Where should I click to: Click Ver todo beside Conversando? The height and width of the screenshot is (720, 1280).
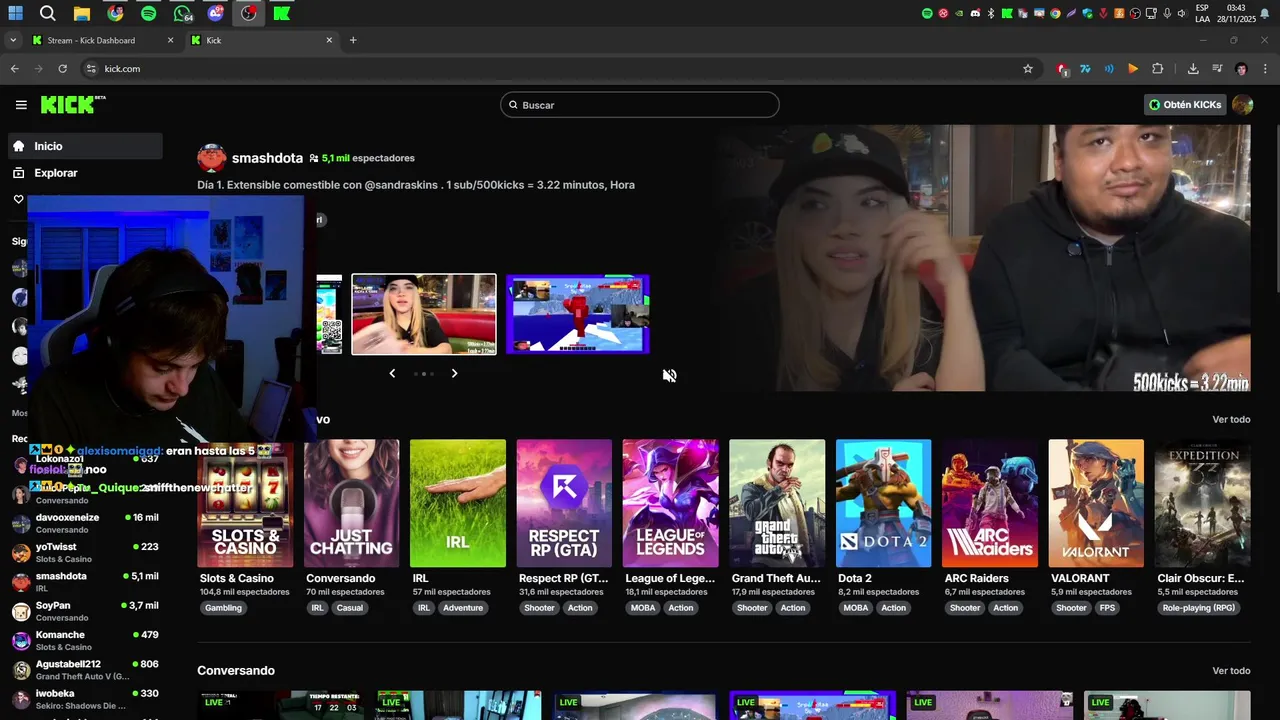(x=1231, y=671)
